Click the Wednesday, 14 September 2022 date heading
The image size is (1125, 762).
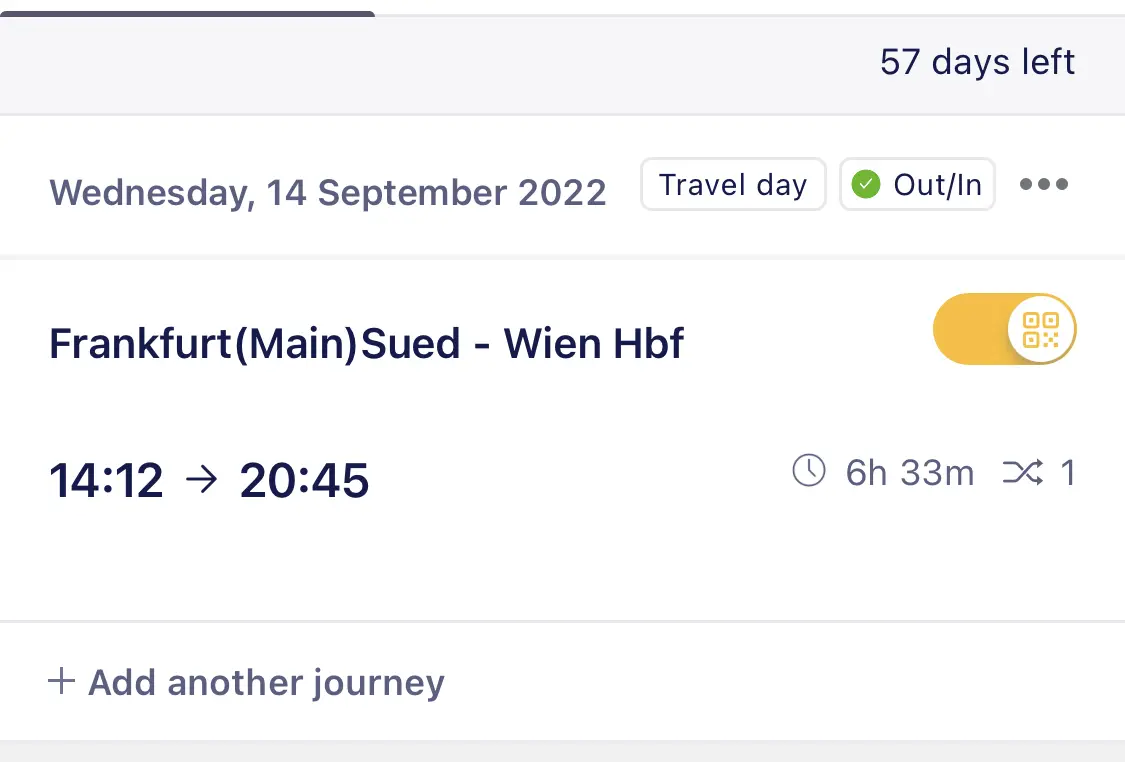328,192
